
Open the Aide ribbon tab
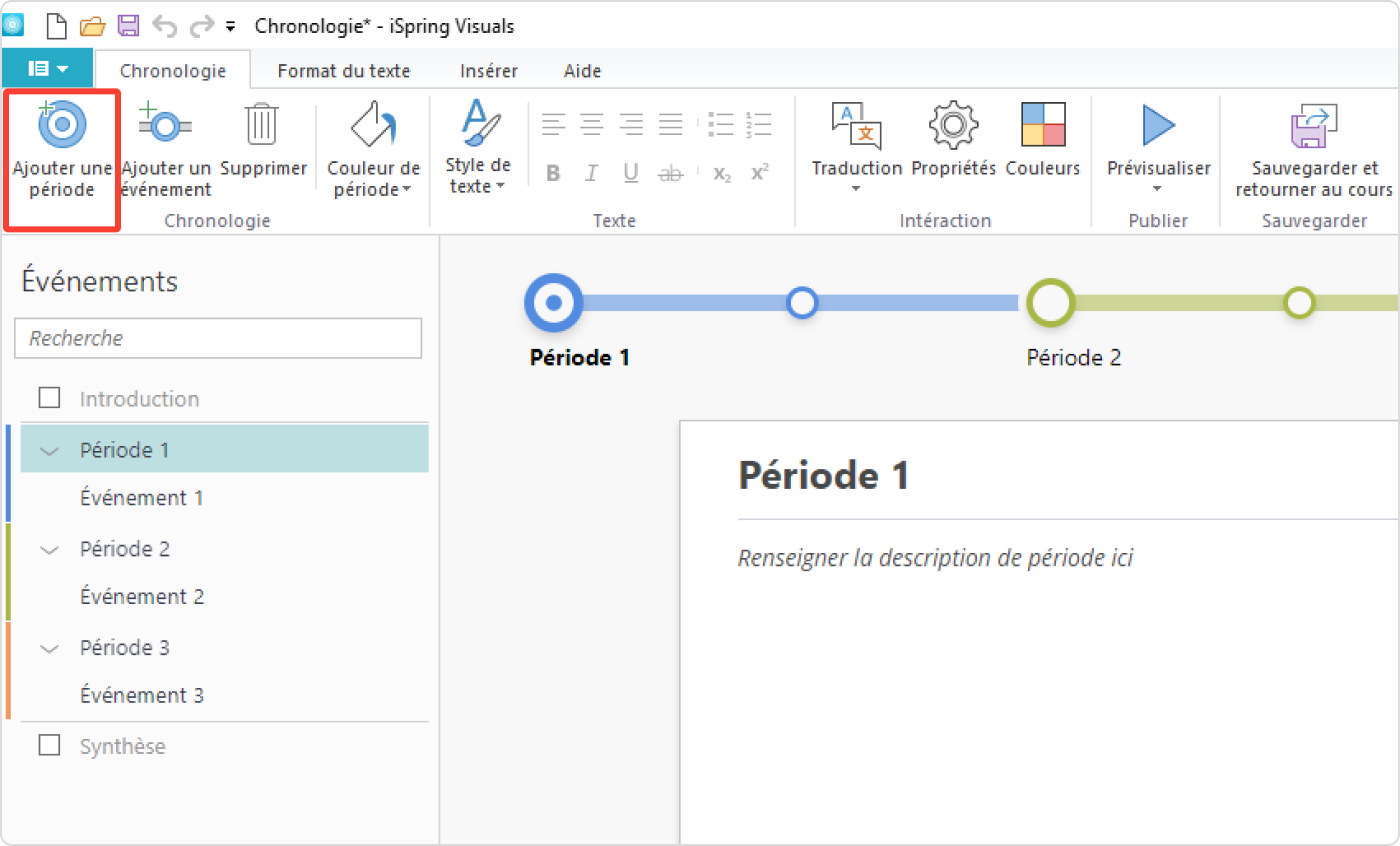[582, 71]
